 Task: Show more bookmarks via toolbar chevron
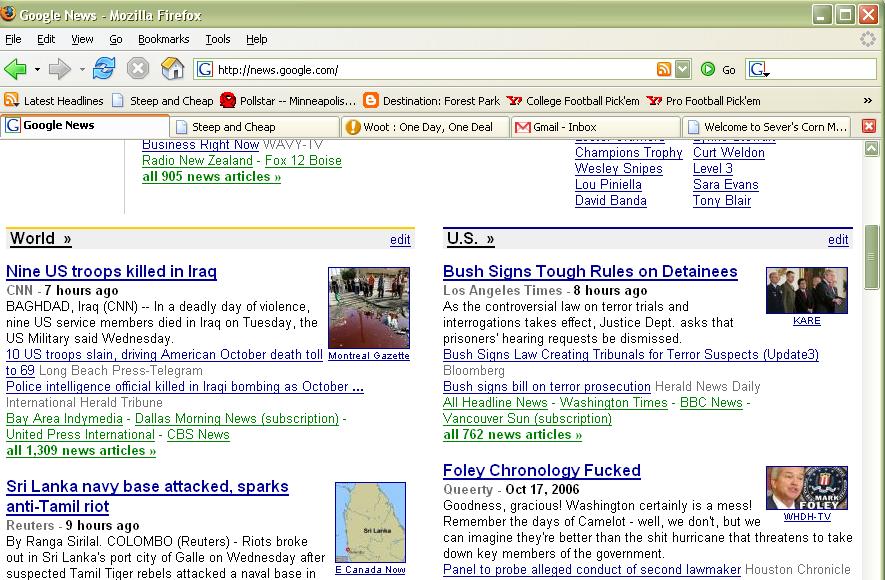[867, 101]
